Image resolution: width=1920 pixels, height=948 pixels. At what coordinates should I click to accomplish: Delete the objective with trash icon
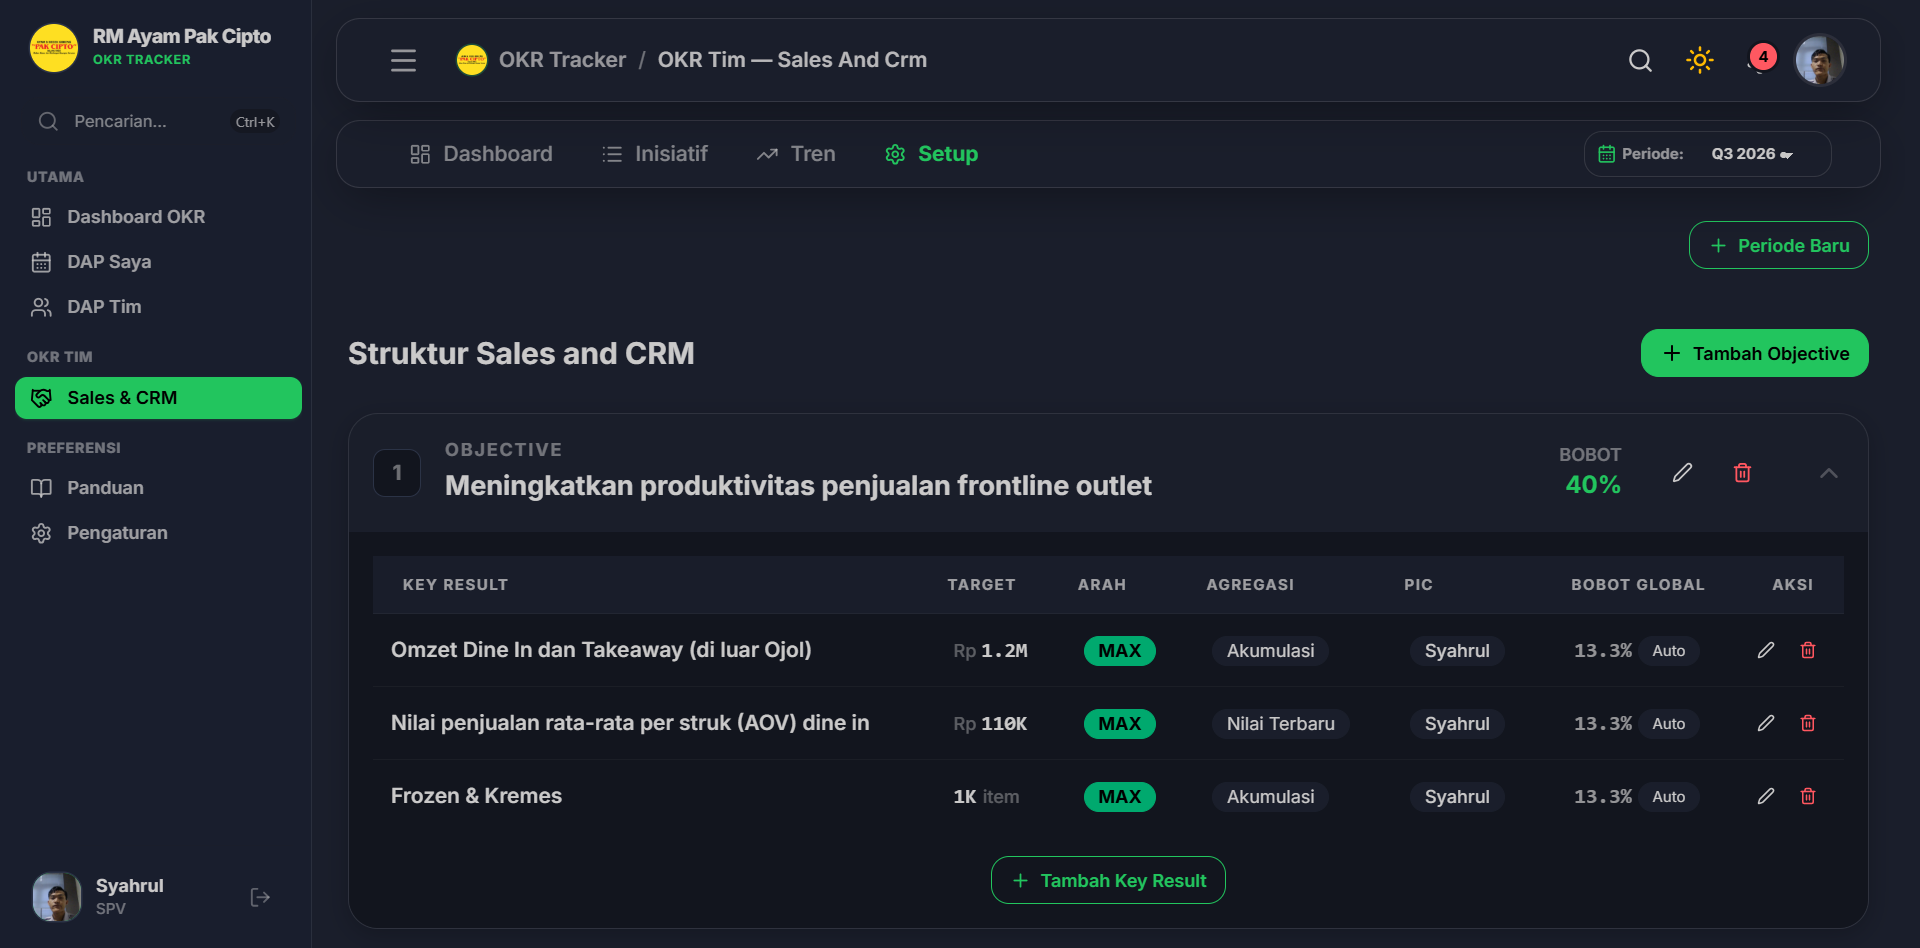click(x=1742, y=473)
